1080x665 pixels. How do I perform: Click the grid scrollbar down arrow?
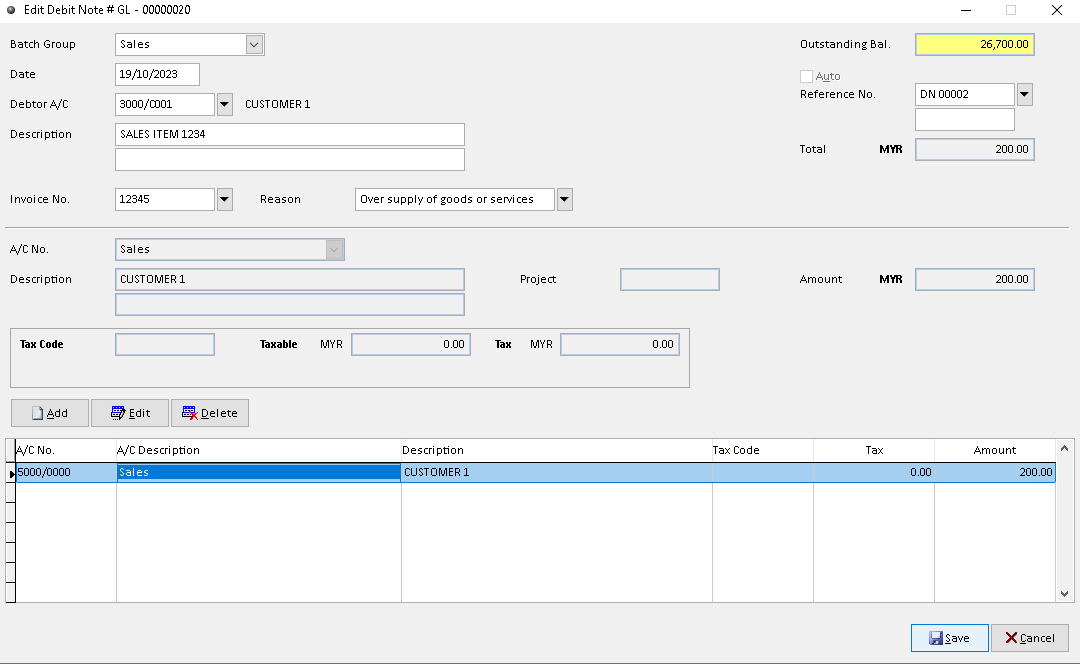tap(1064, 594)
